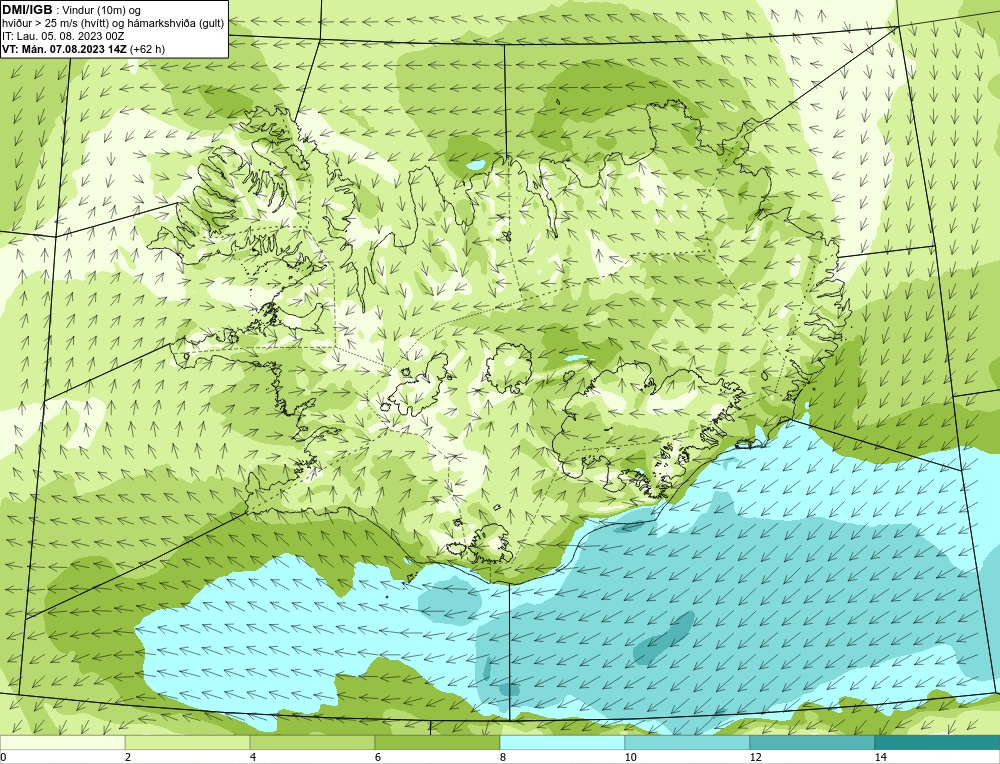1000x764 pixels.
Task: Click the above 14 m/s darkest teal swatch
Action: coord(938,742)
